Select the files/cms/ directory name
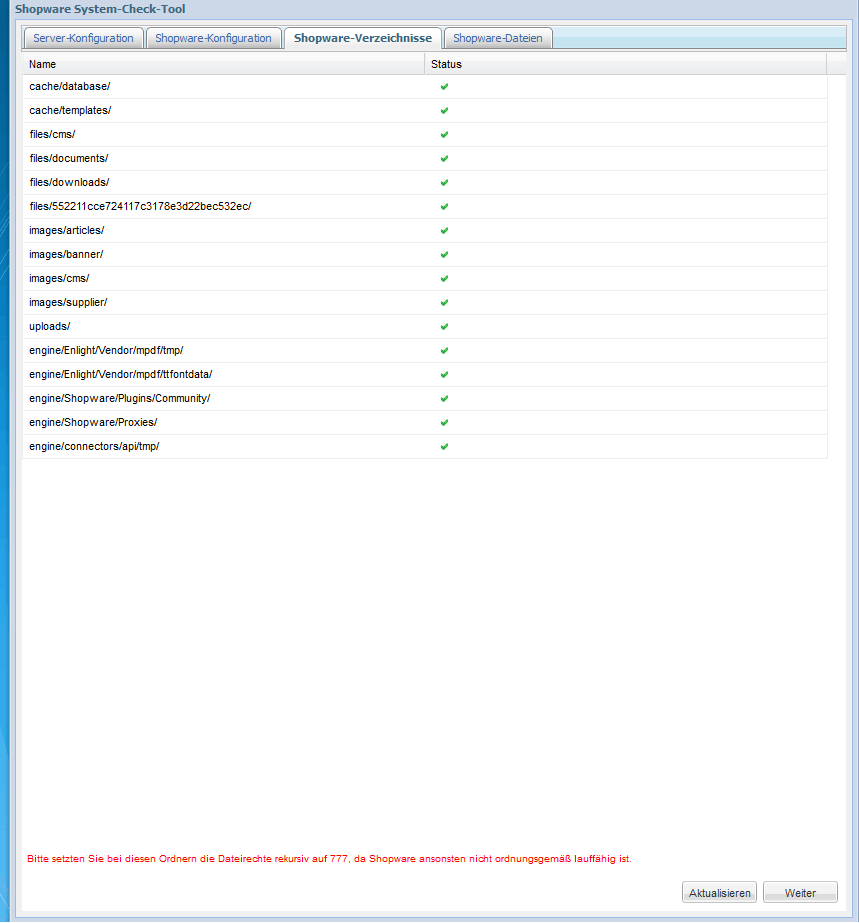Image resolution: width=859 pixels, height=923 pixels. [52, 135]
